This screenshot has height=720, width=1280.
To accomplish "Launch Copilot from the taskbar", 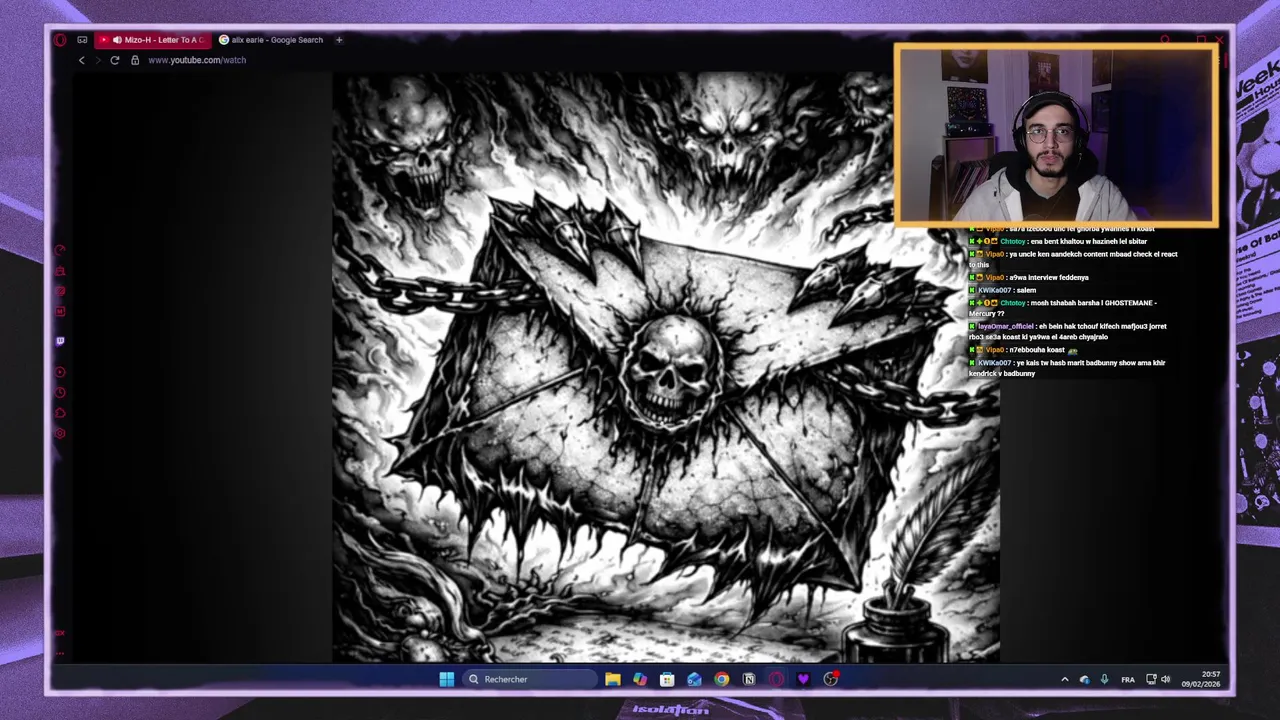I will 640,679.
